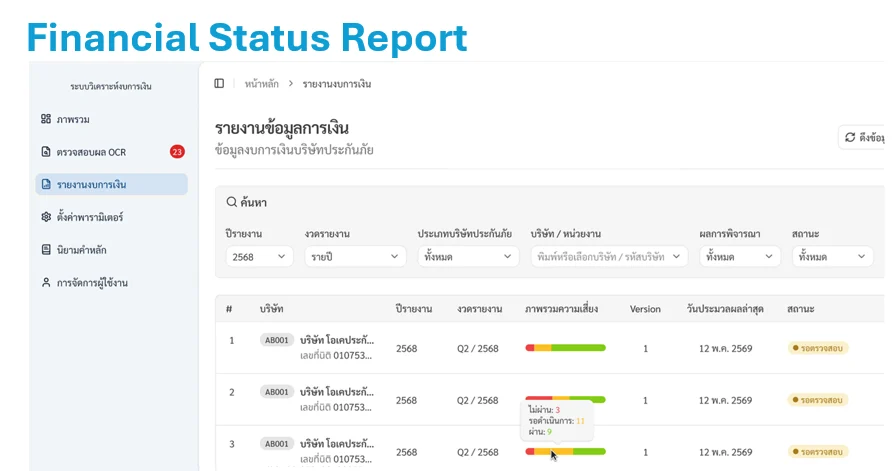Image resolution: width=894 pixels, height=471 pixels.
Task: Click the ตรวจสอบผล OCR document icon
Action: [46, 152]
